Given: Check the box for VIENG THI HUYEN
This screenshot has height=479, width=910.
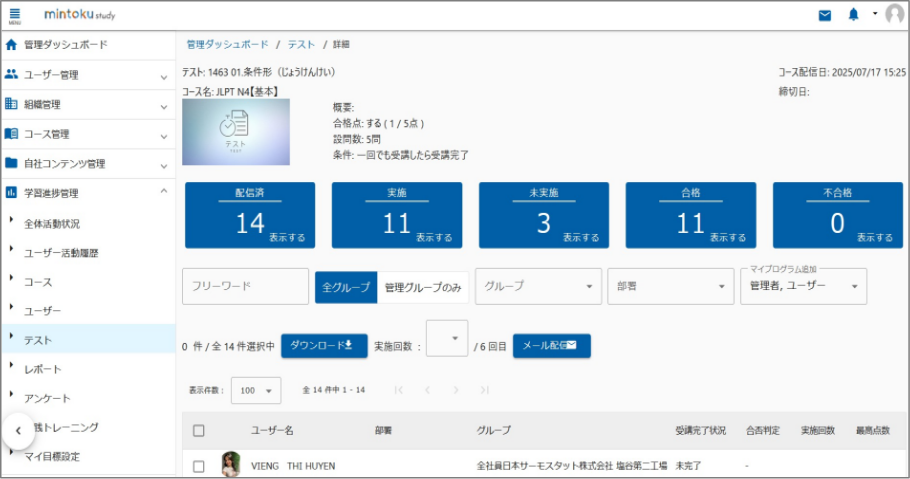Looking at the screenshot, I should 198,466.
